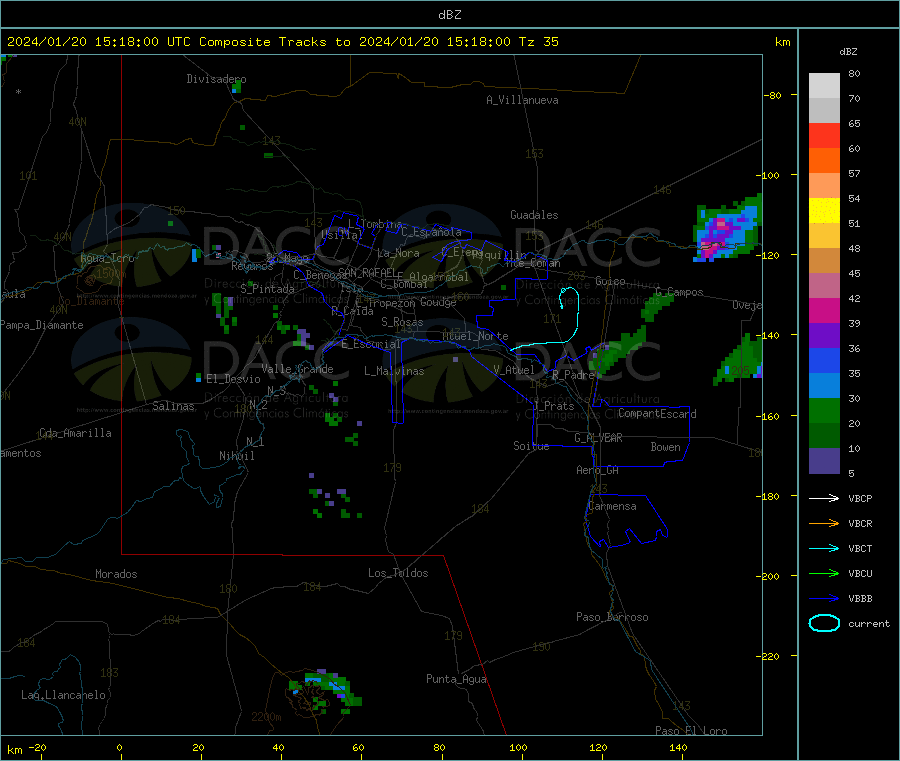Click the J_Prats map label
This screenshot has height=761, width=900.
[x=553, y=406]
